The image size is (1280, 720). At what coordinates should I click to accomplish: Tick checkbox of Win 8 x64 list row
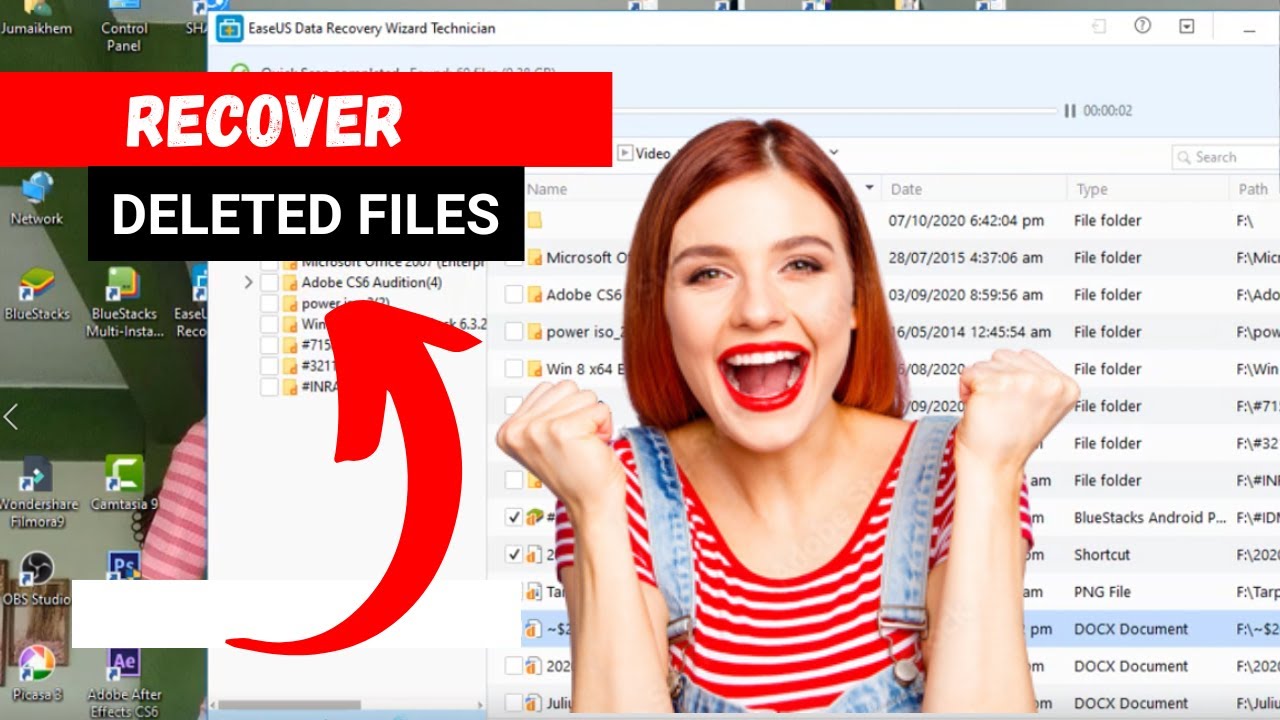(x=513, y=369)
